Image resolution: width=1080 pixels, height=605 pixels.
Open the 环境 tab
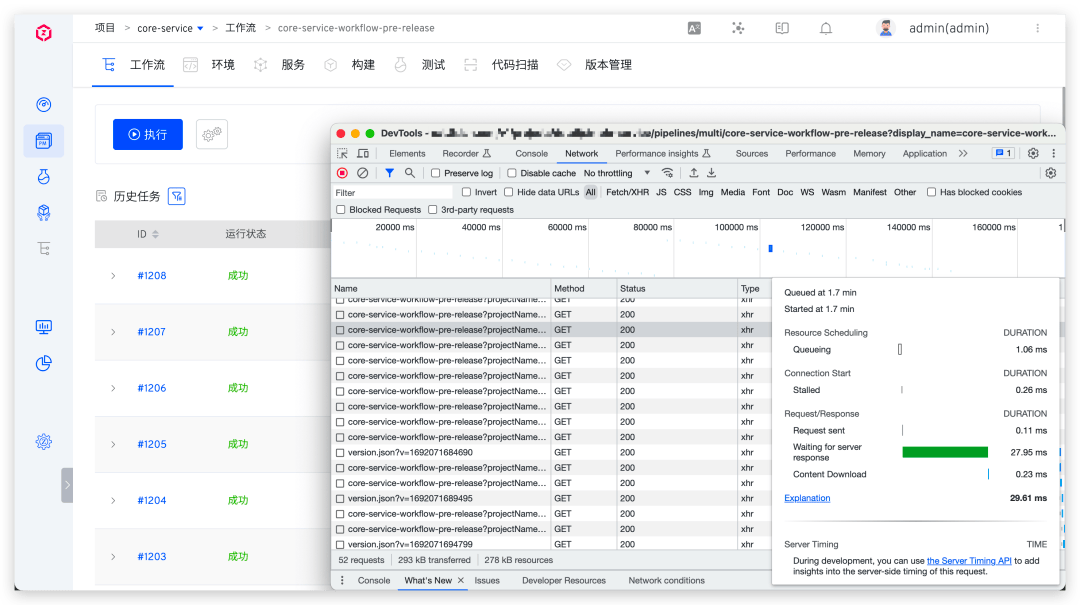coord(222,65)
